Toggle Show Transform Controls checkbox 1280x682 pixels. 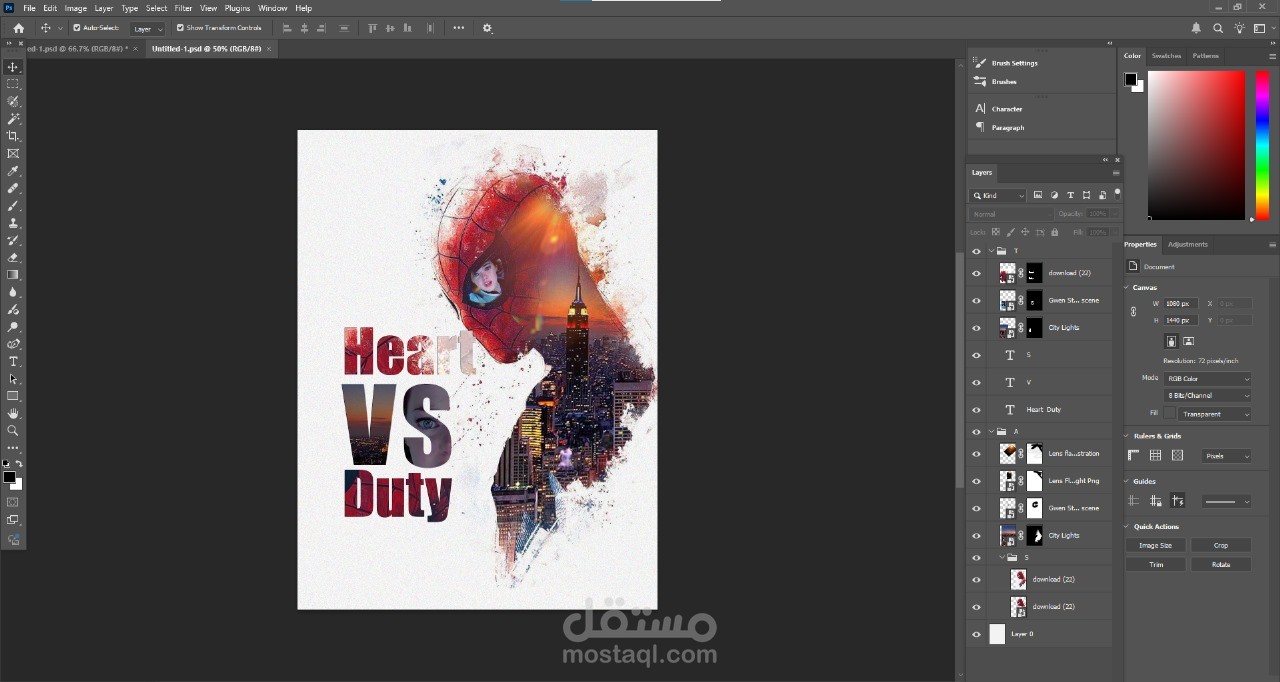(180, 28)
